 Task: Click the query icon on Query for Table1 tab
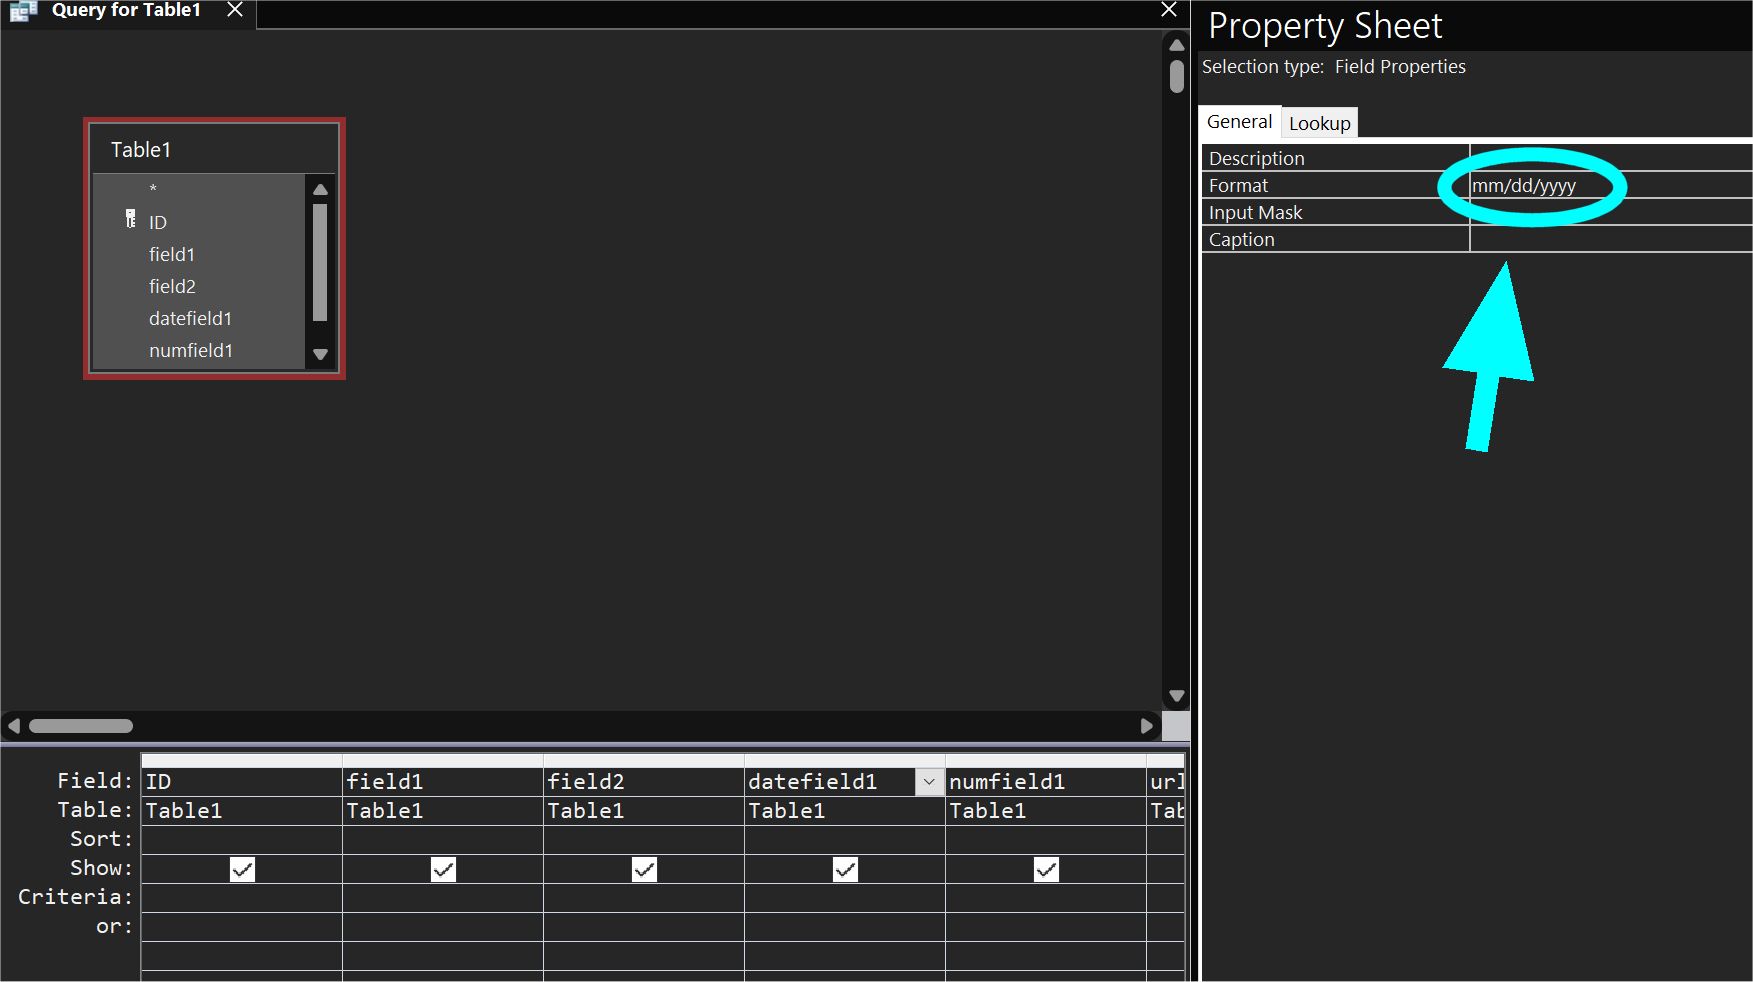[23, 11]
